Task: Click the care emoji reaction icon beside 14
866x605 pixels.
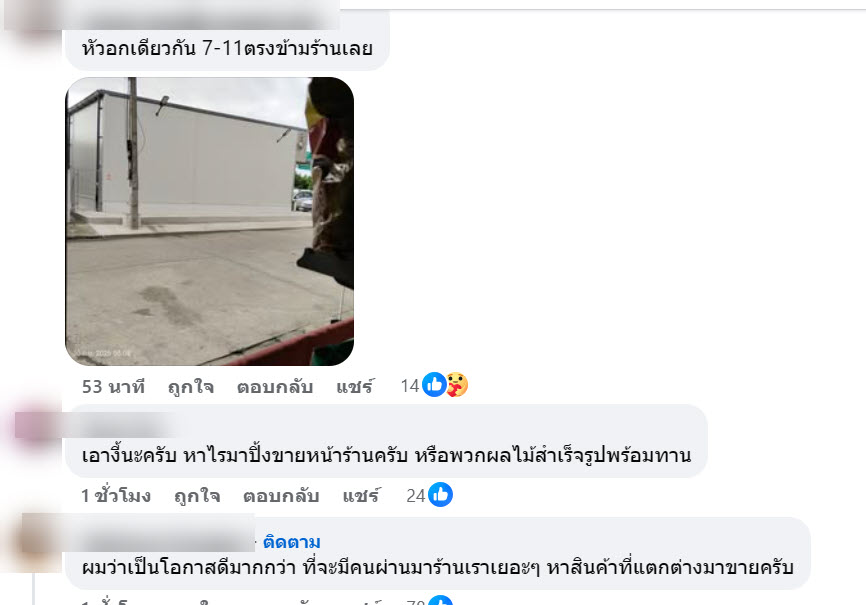Action: tap(457, 385)
